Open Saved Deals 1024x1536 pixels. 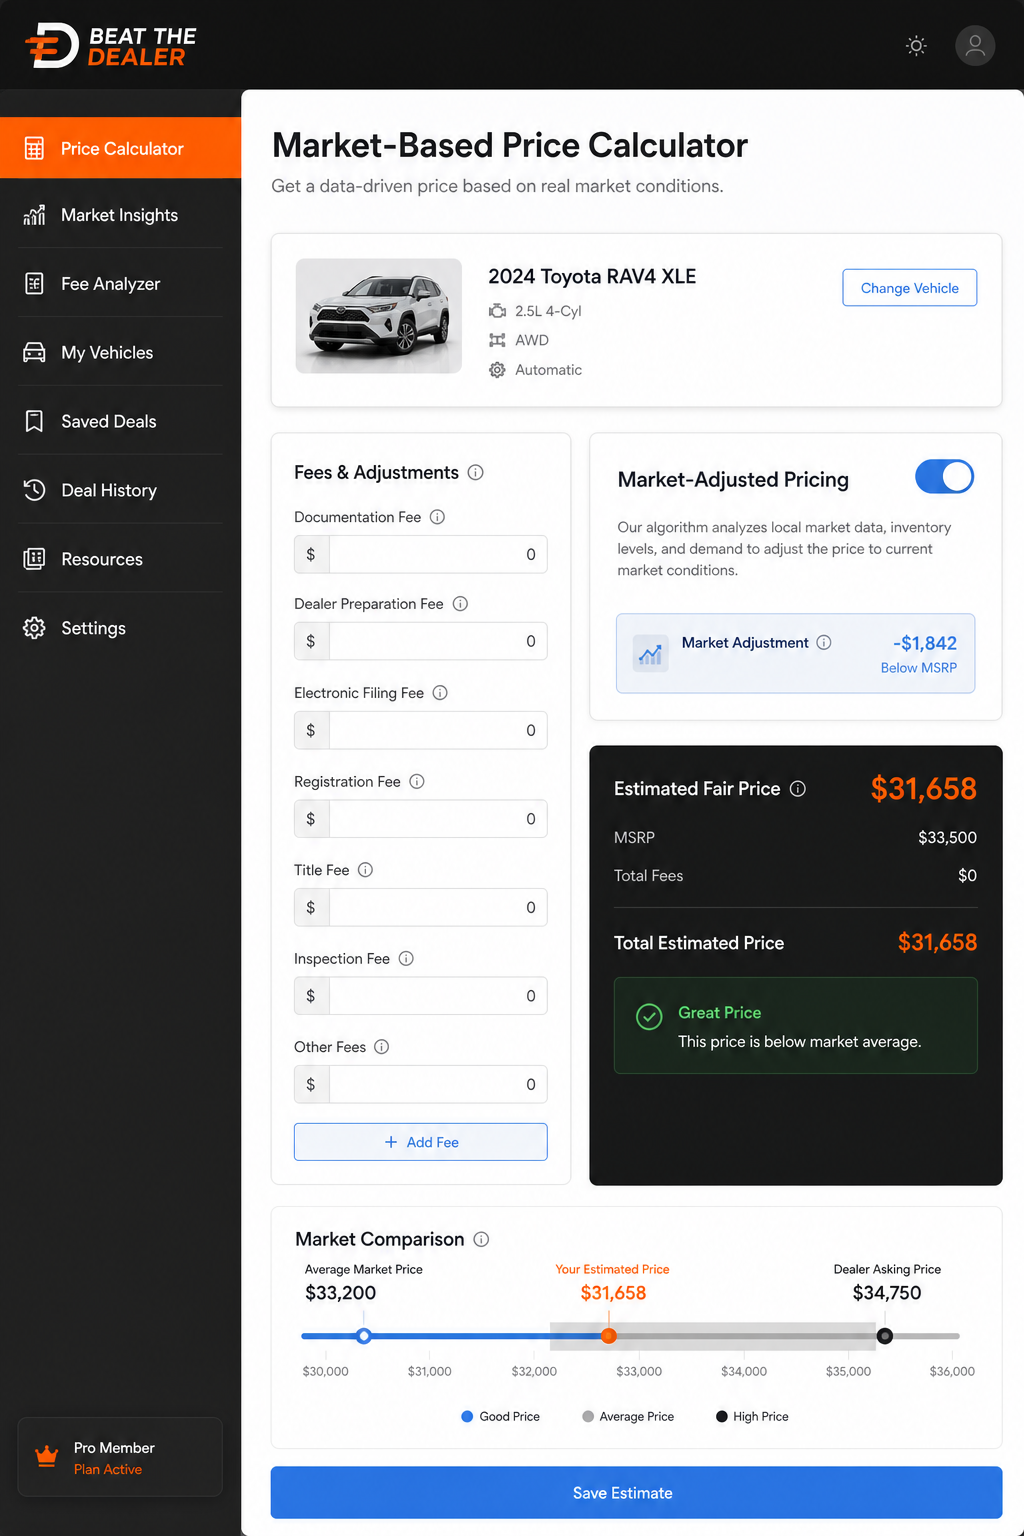click(x=120, y=421)
